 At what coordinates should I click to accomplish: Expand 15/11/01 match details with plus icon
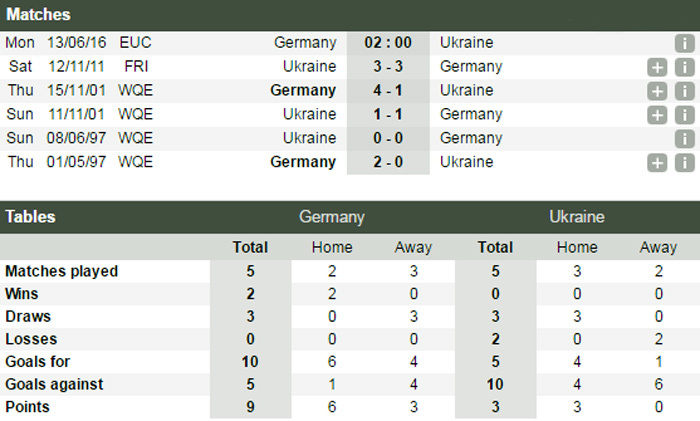coord(657,91)
